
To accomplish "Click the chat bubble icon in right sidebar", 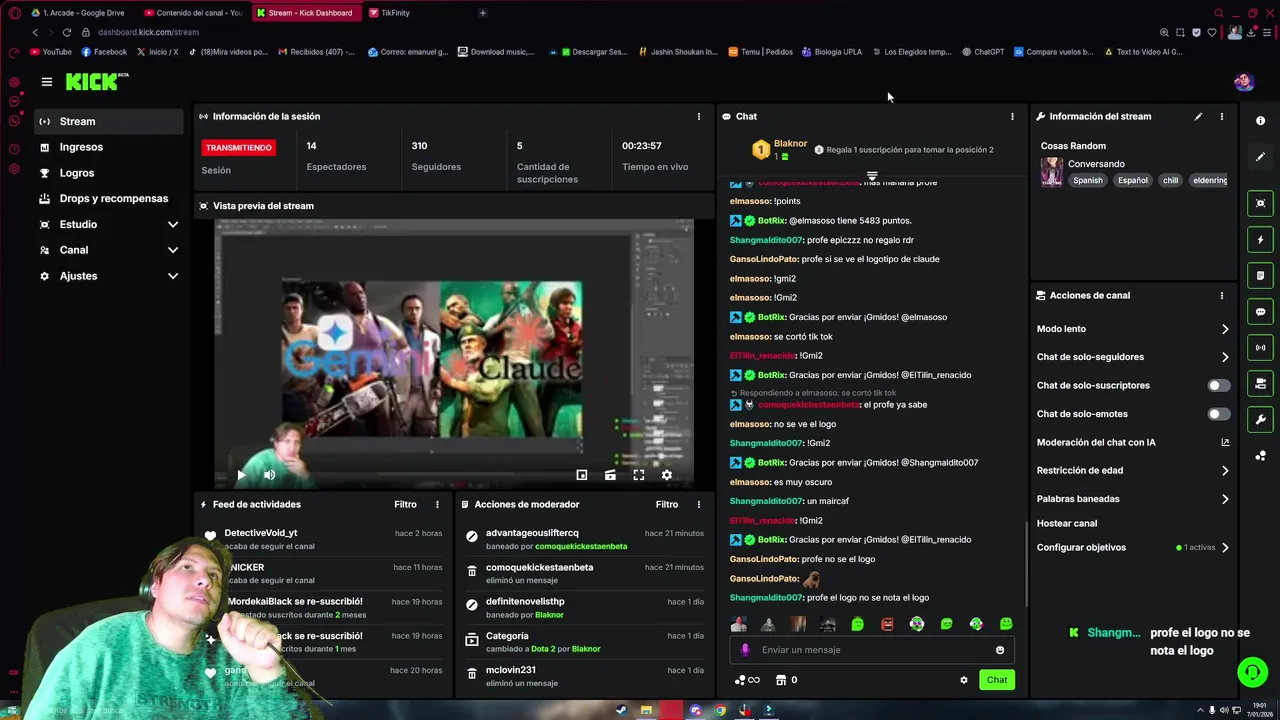I will (x=1260, y=312).
